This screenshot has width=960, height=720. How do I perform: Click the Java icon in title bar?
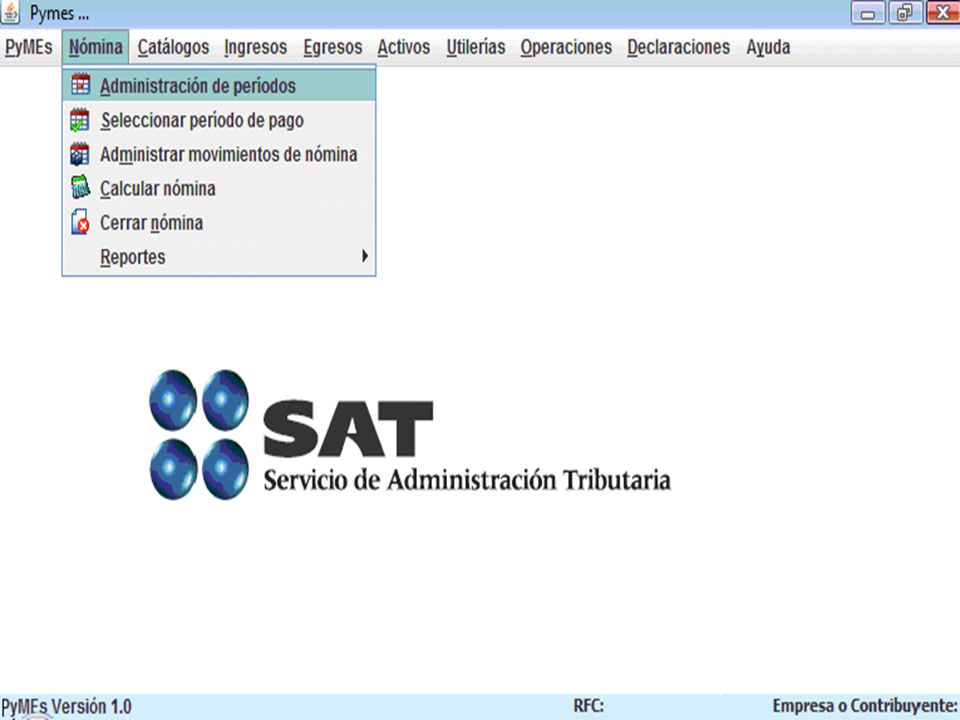pos(10,12)
